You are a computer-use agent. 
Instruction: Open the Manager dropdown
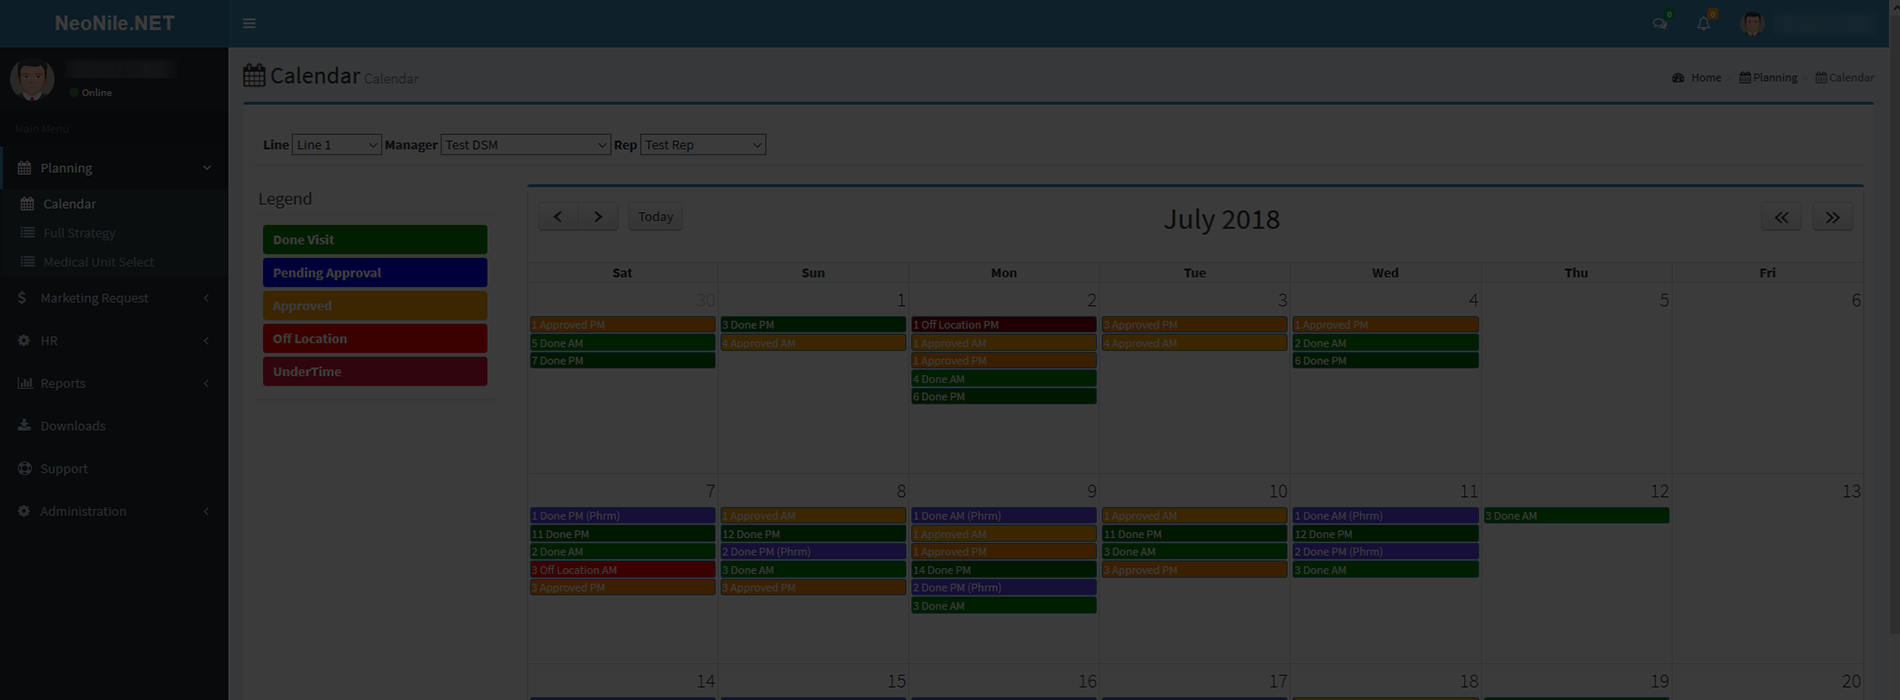525,145
